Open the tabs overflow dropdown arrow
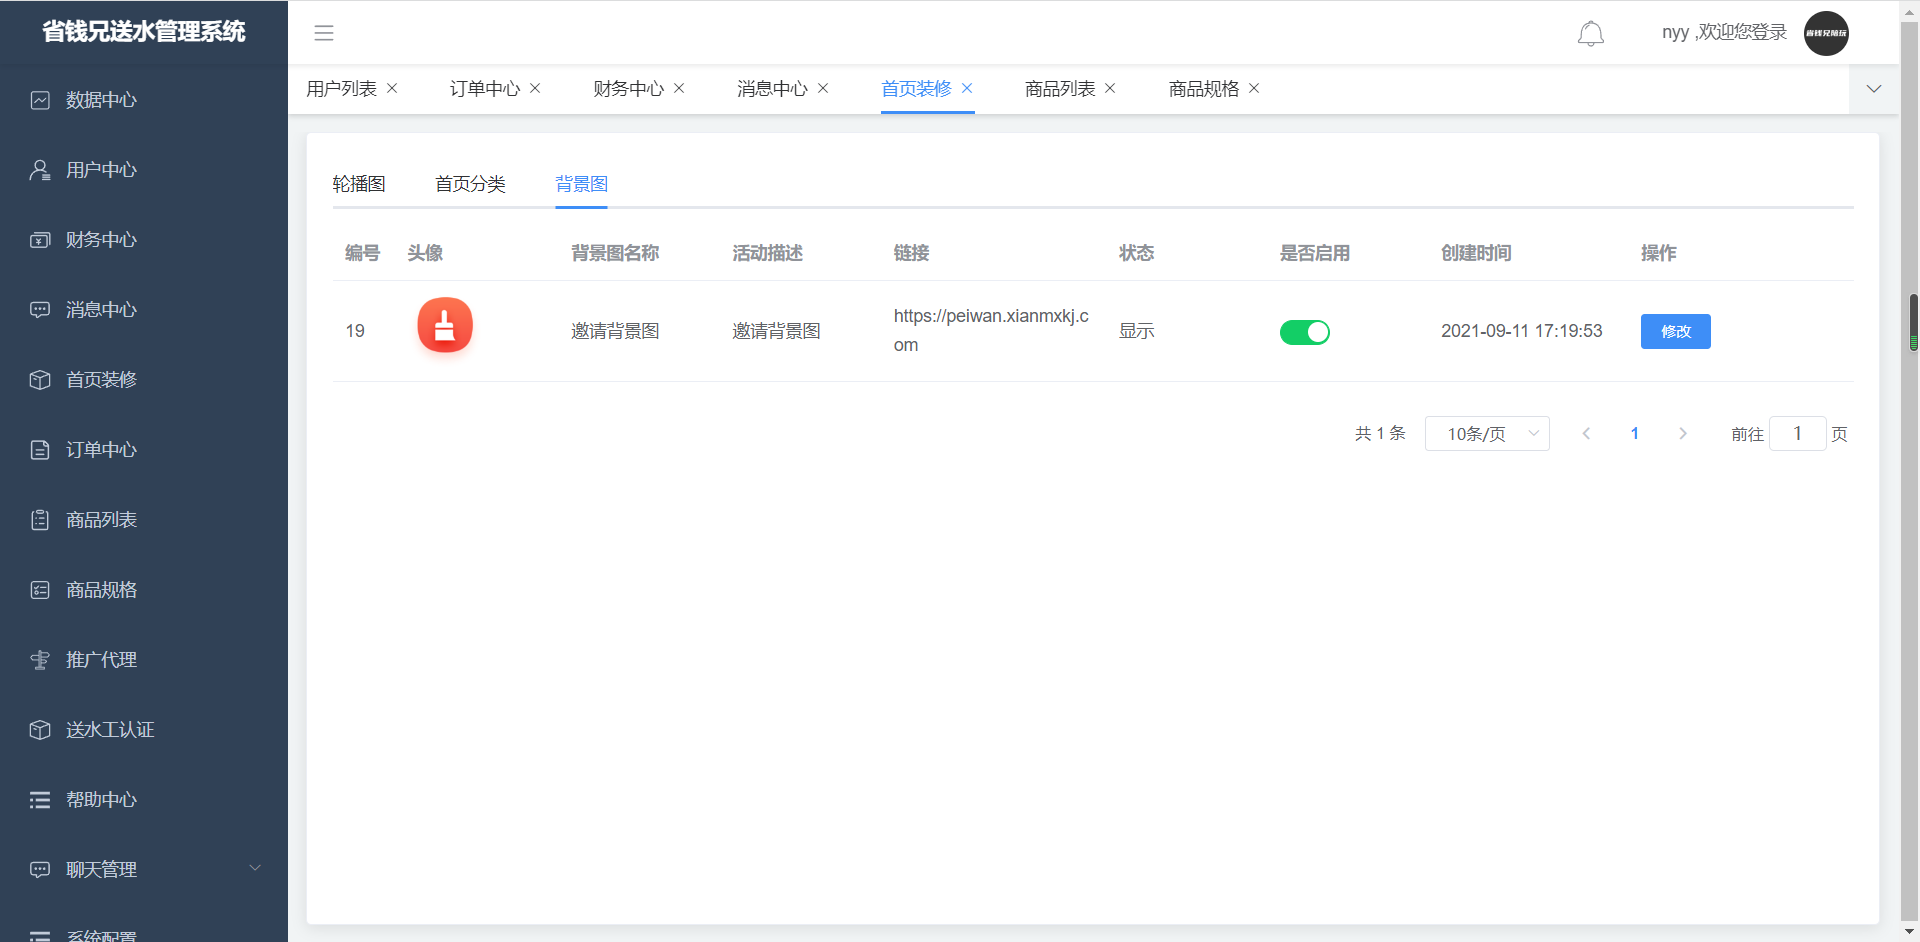 [x=1873, y=89]
